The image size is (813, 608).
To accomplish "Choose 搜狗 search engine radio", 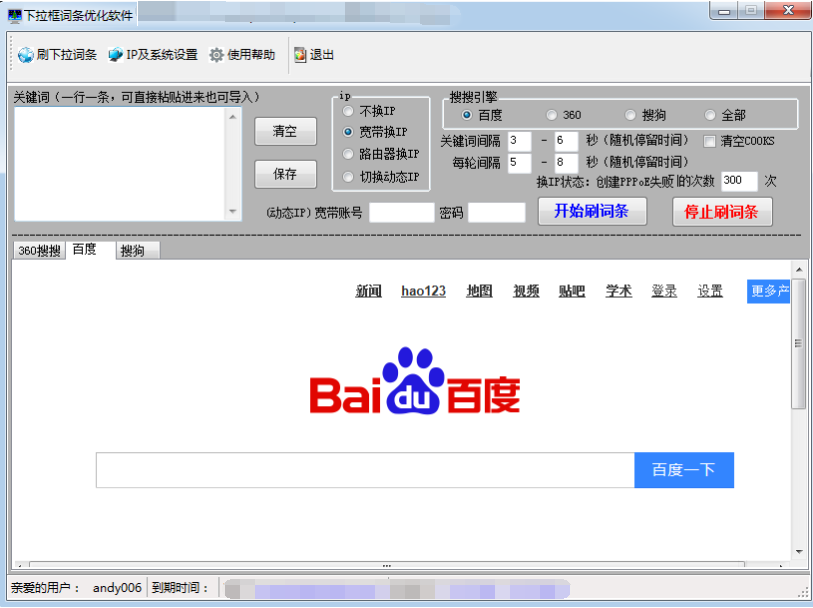I will pos(630,115).
